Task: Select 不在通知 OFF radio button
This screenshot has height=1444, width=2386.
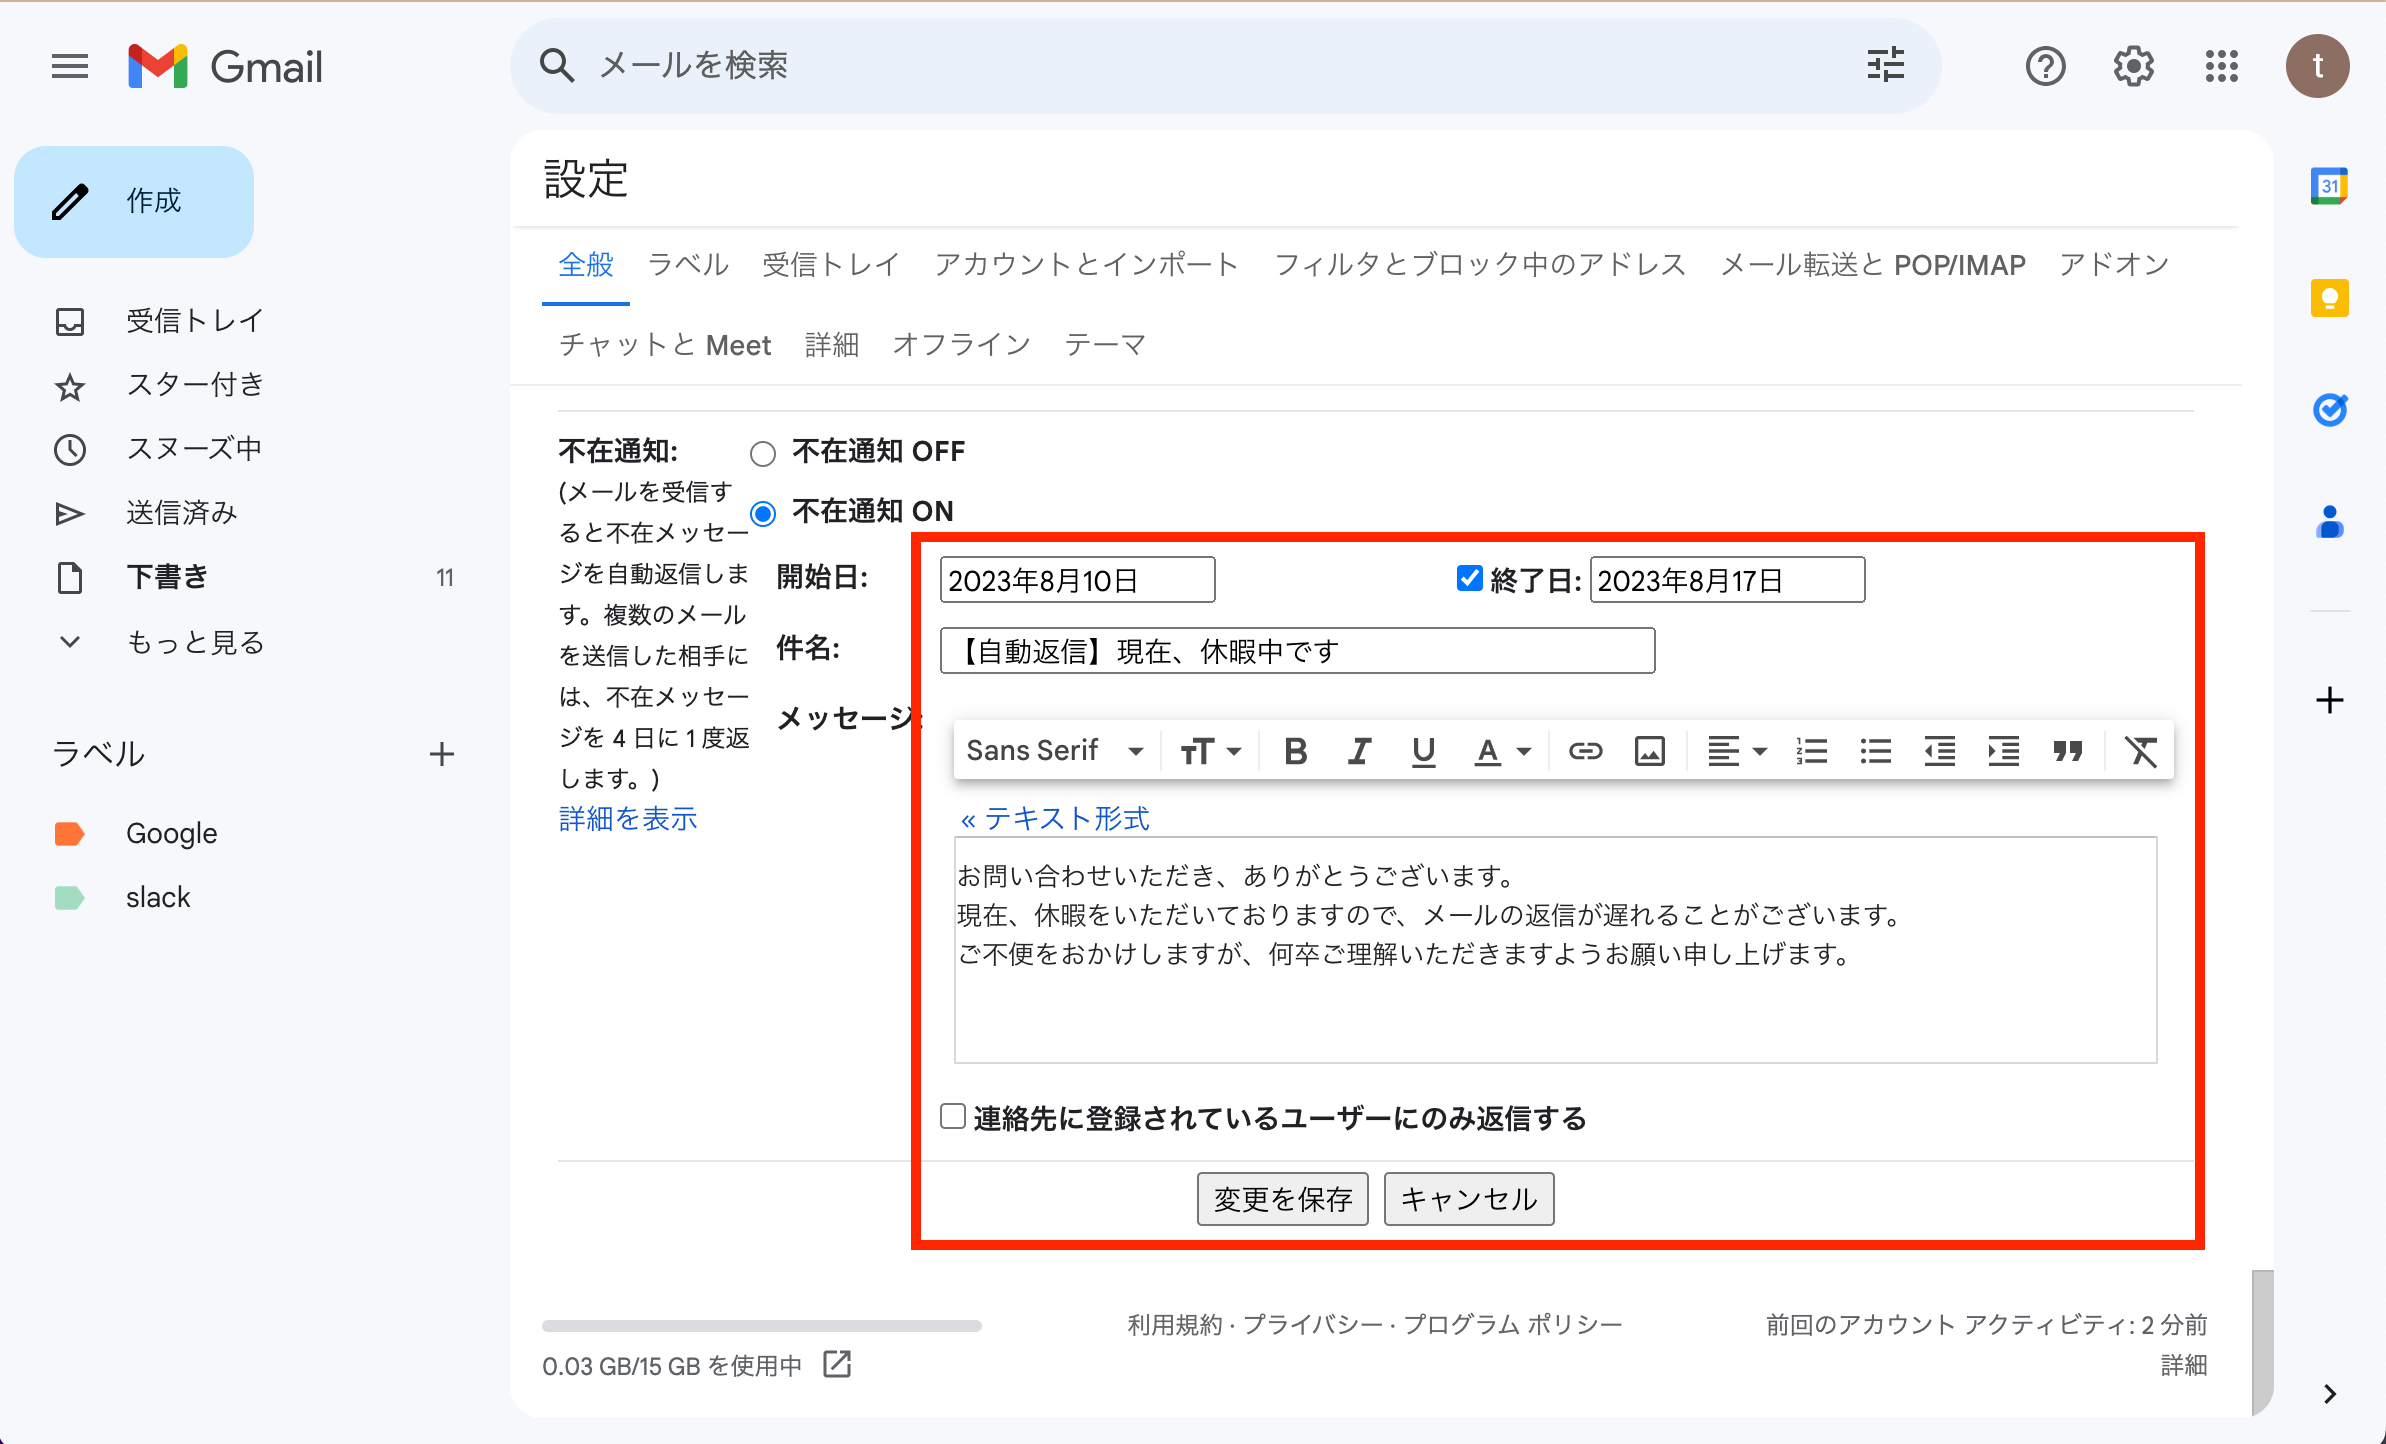Action: pos(763,454)
